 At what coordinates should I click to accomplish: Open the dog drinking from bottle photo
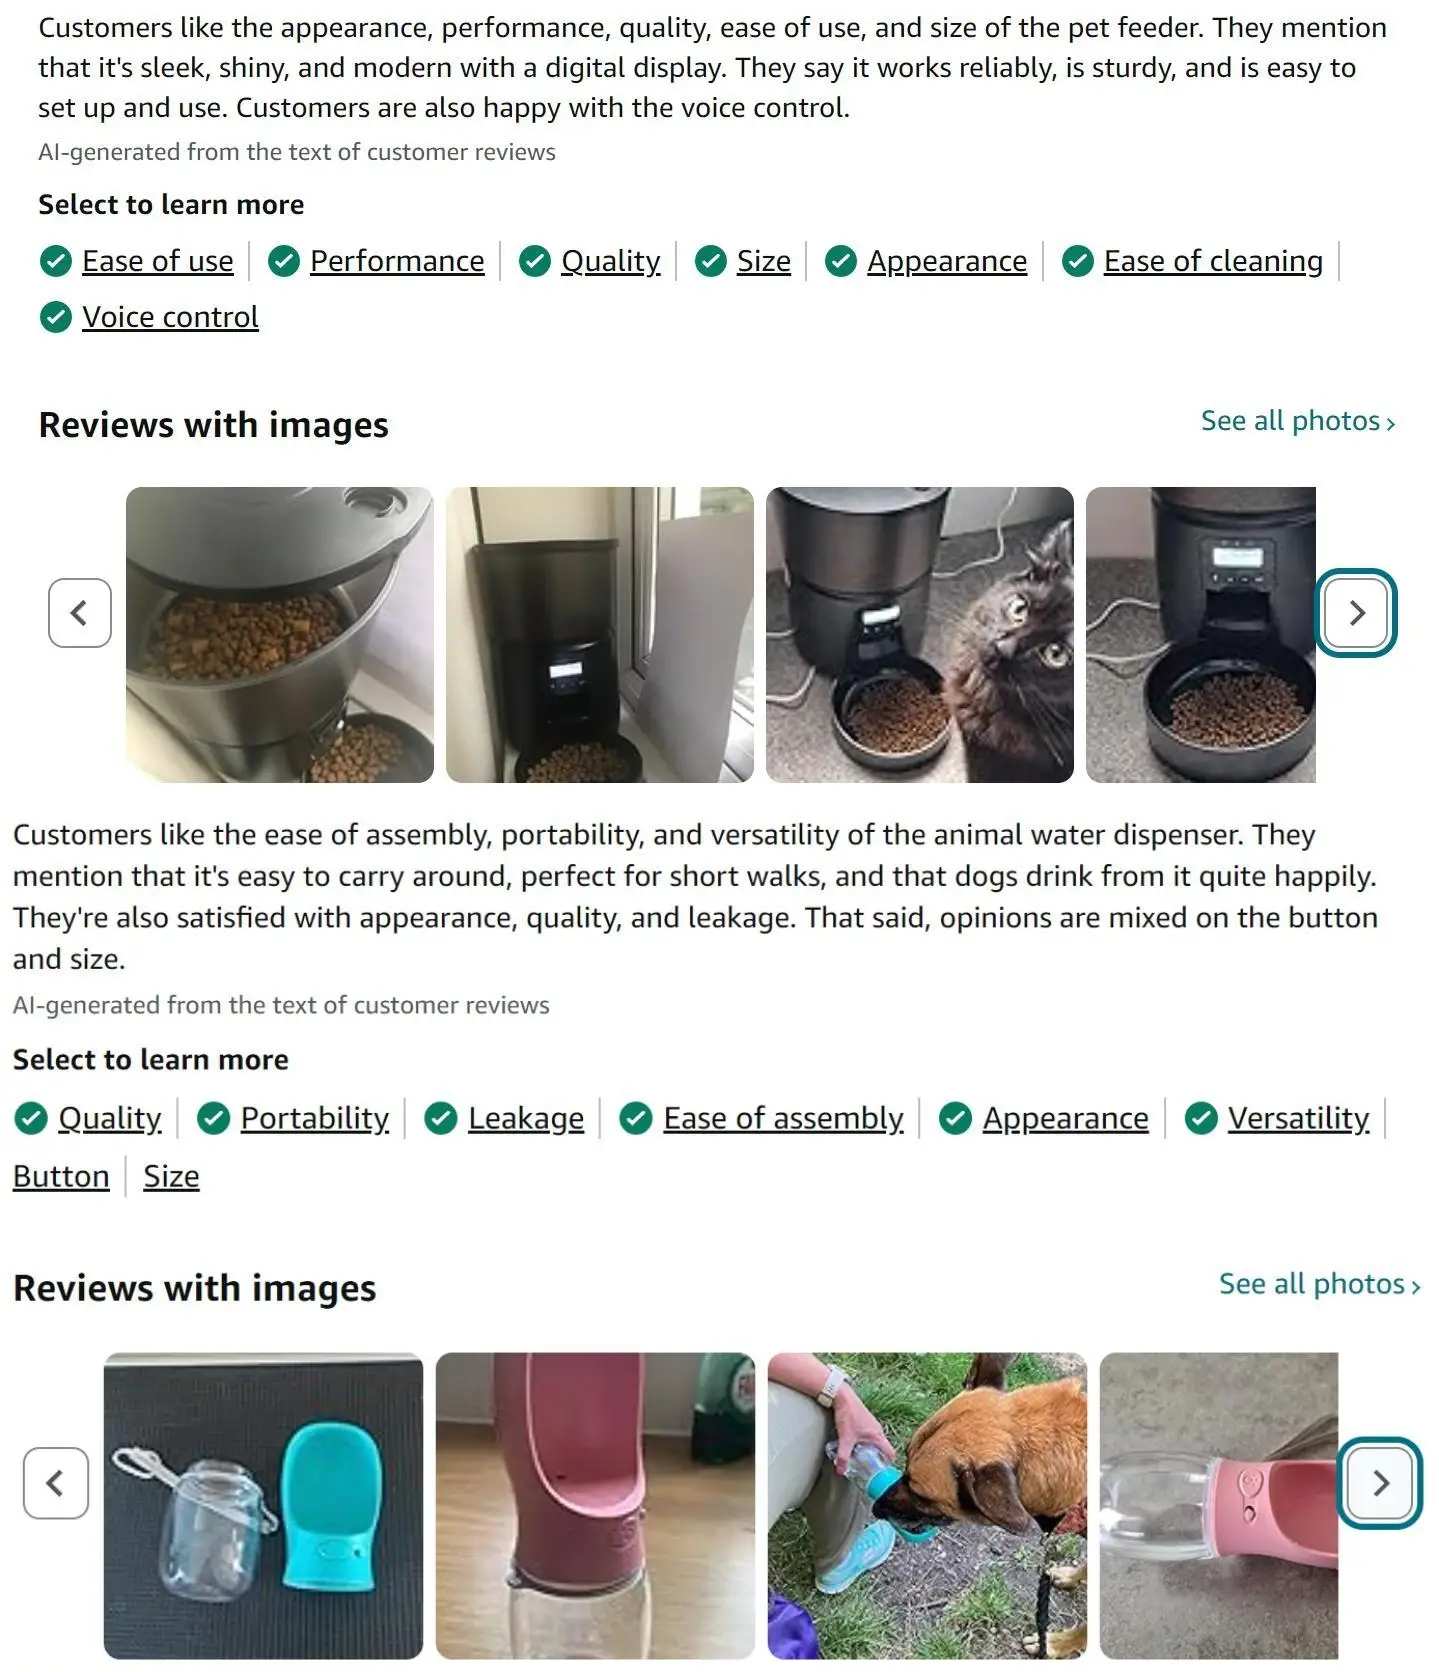[927, 1506]
